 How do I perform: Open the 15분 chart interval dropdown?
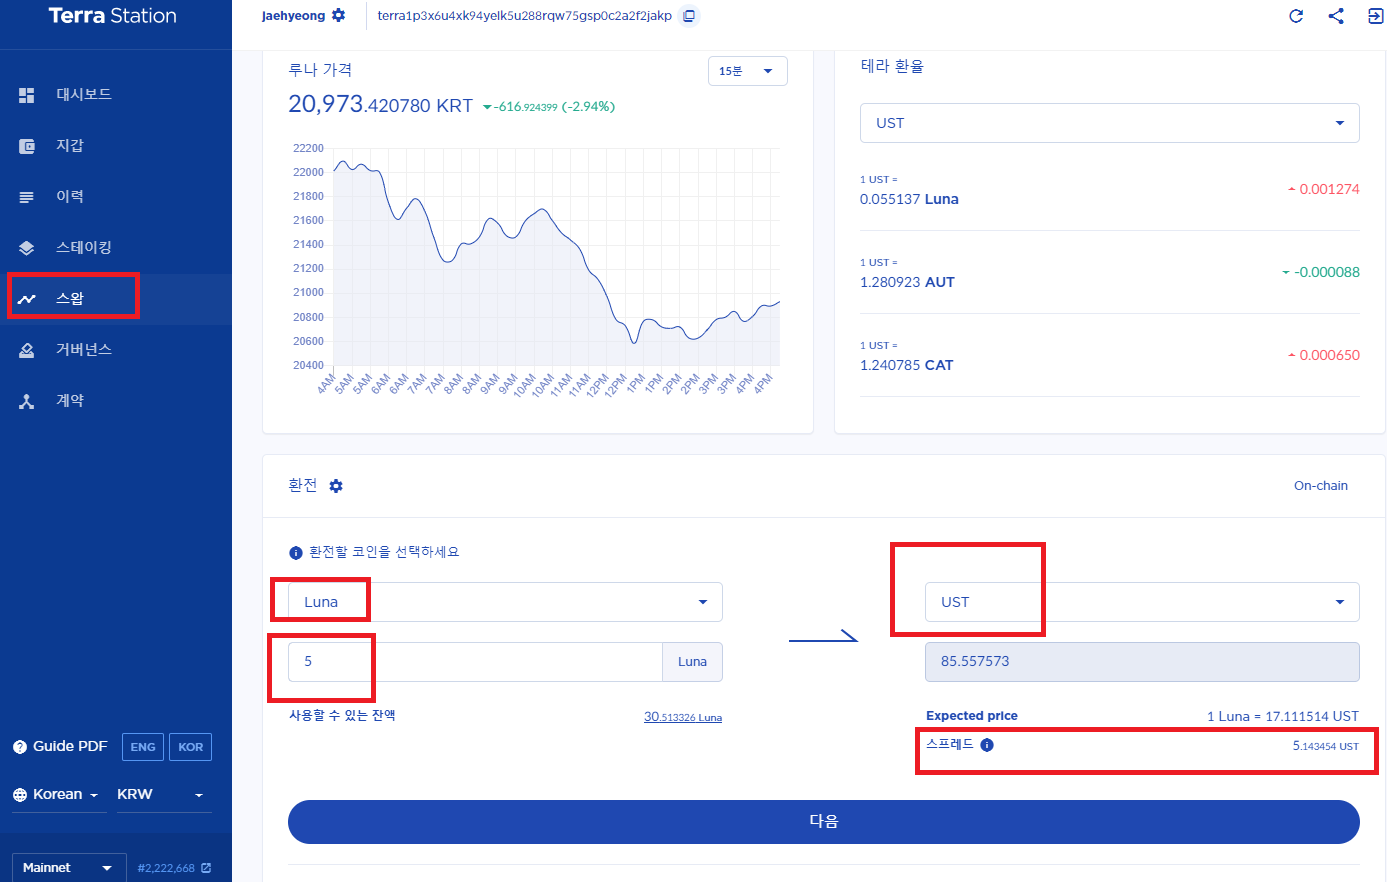[747, 71]
